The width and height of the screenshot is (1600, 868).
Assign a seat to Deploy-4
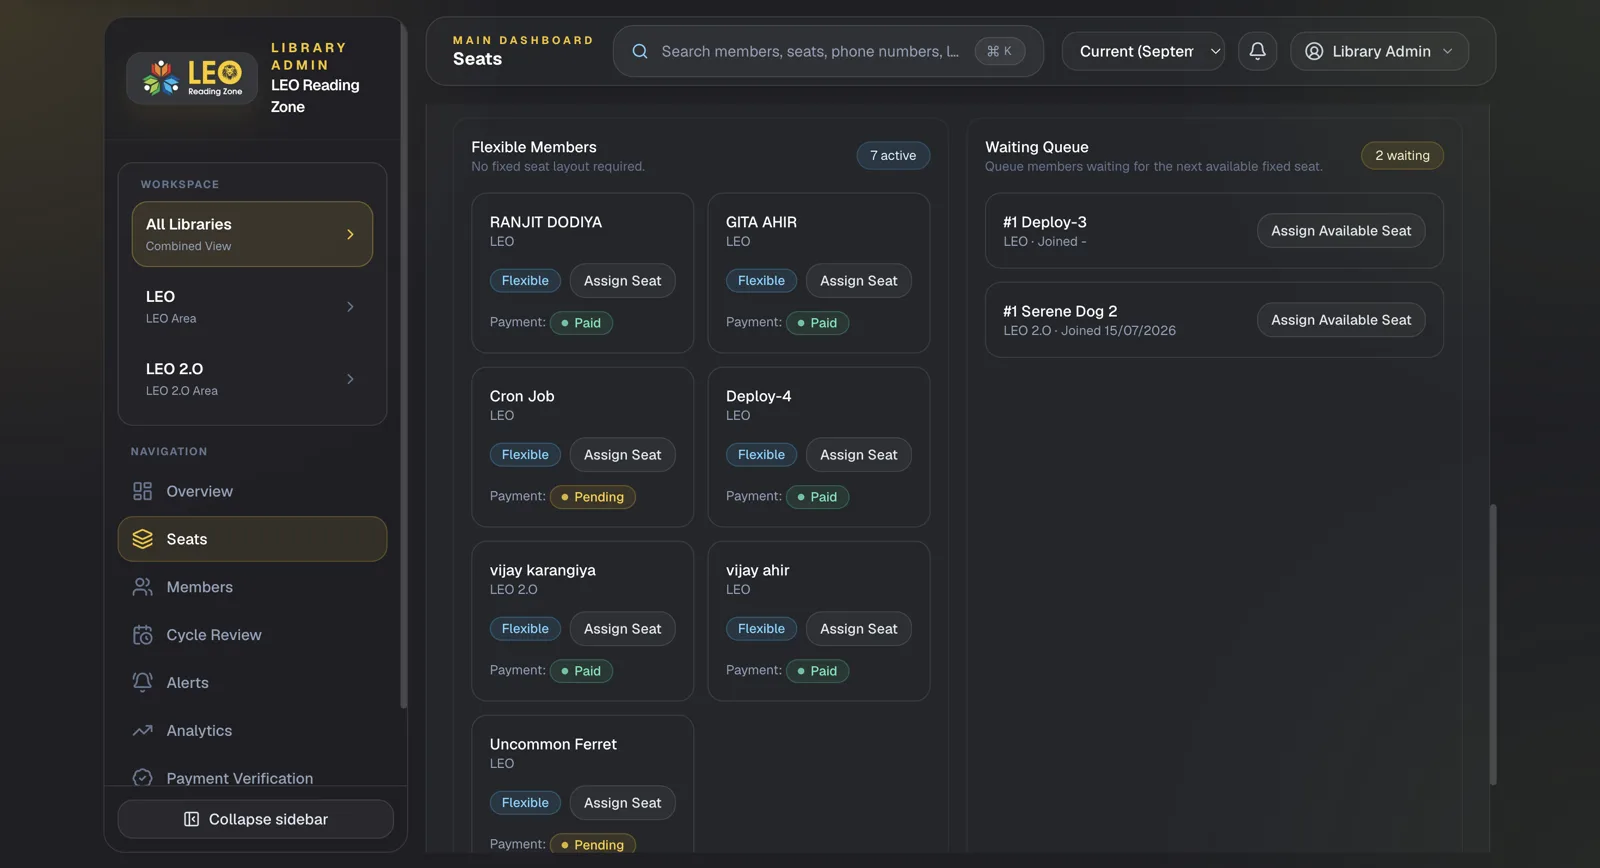(x=858, y=455)
